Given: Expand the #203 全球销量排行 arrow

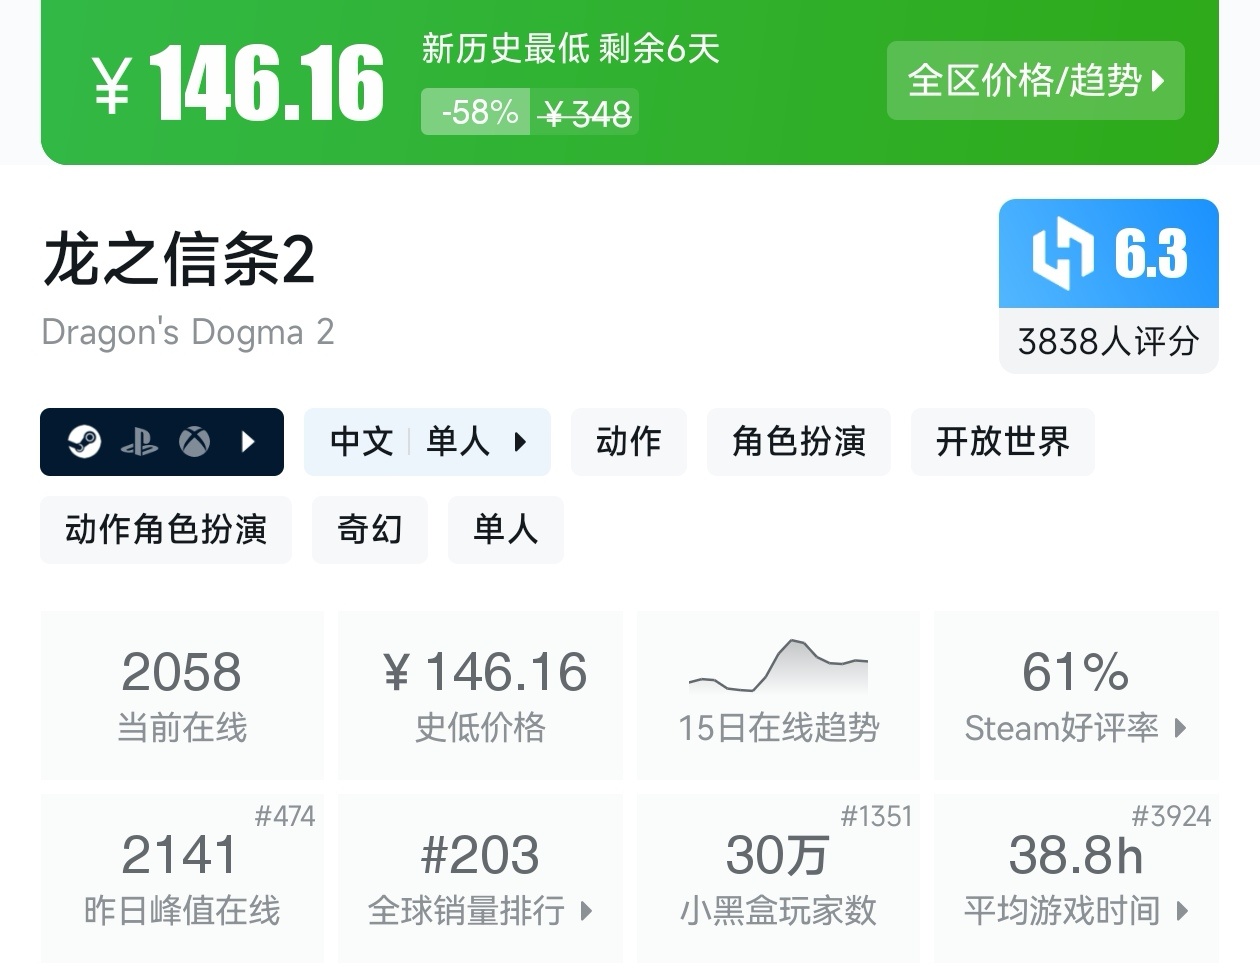Looking at the screenshot, I should coord(586,911).
